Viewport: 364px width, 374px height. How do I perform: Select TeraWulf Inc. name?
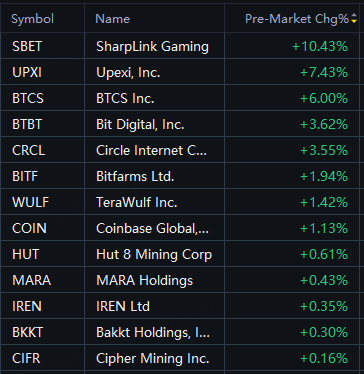click(x=137, y=202)
